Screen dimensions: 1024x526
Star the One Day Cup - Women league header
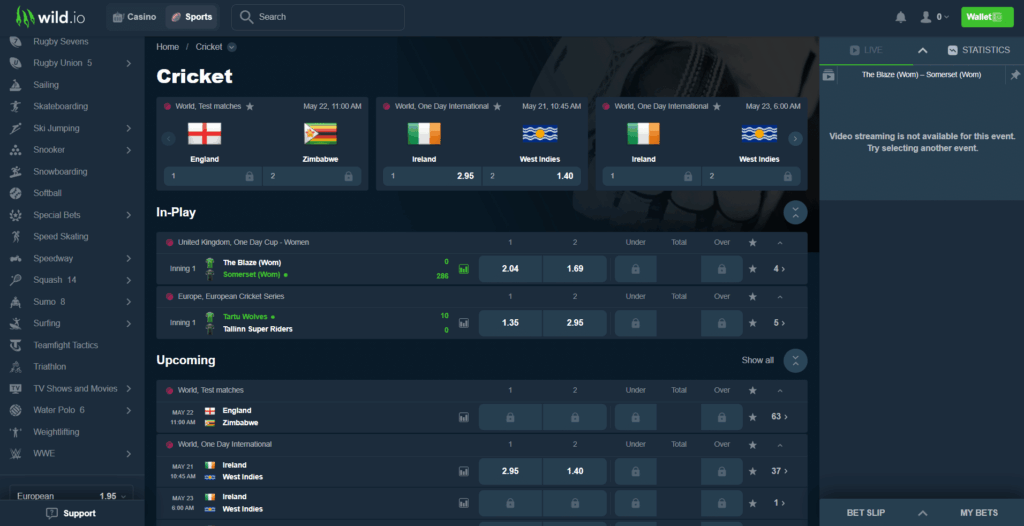pos(752,242)
